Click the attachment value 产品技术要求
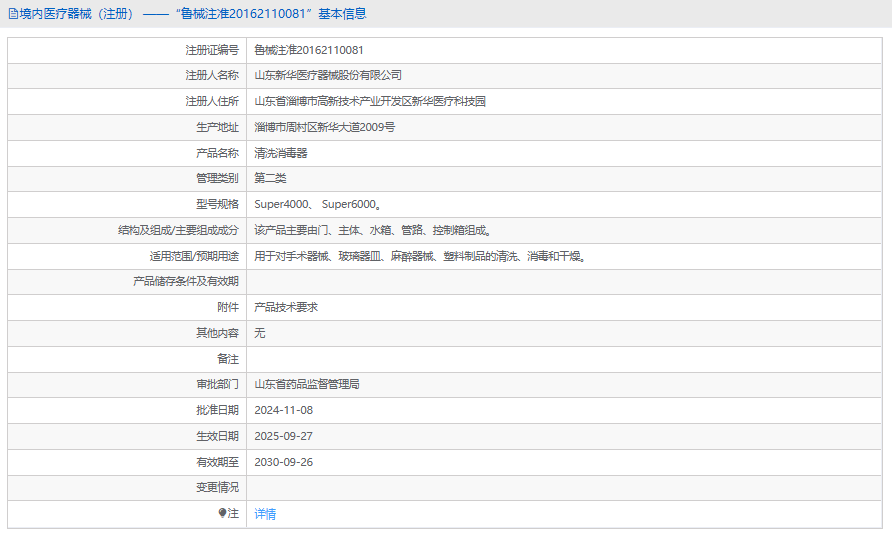The height and width of the screenshot is (533, 892). [286, 307]
